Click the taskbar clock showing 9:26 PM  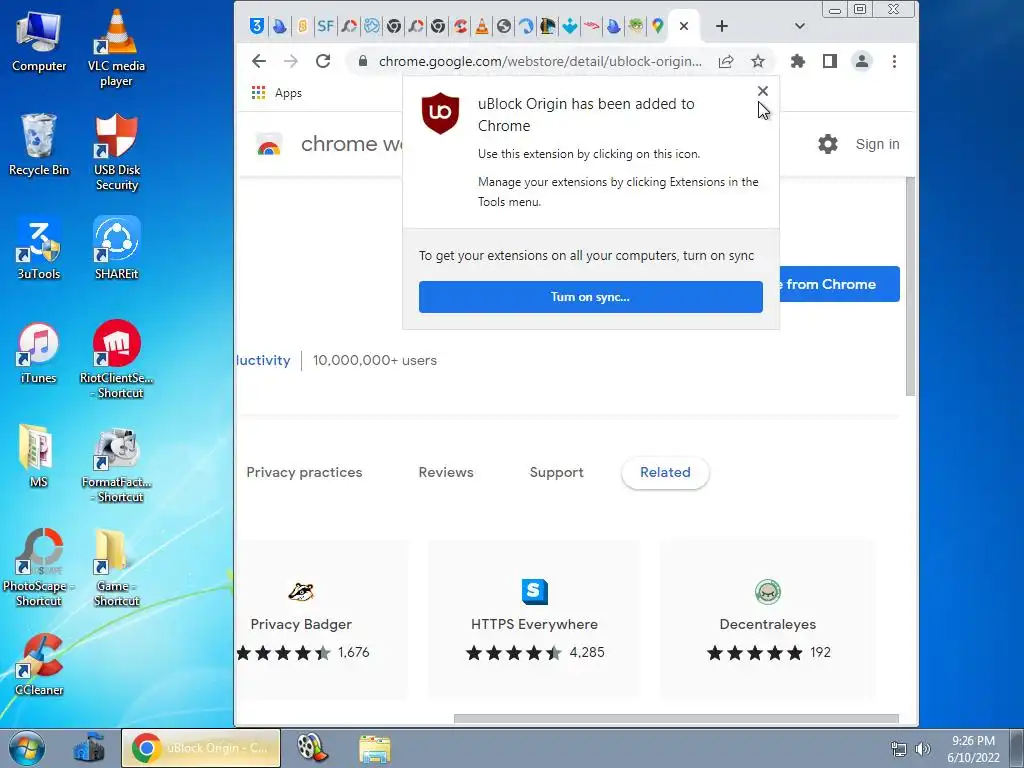[973, 749]
